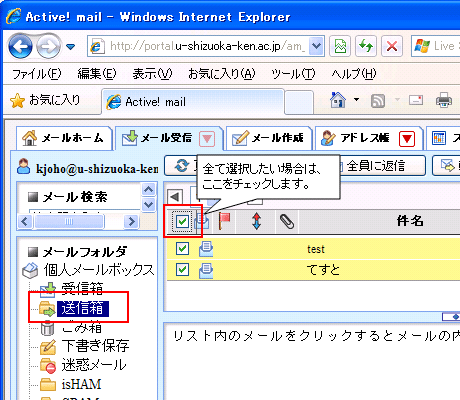Click the calendar schedule tab icon

(x=439, y=138)
